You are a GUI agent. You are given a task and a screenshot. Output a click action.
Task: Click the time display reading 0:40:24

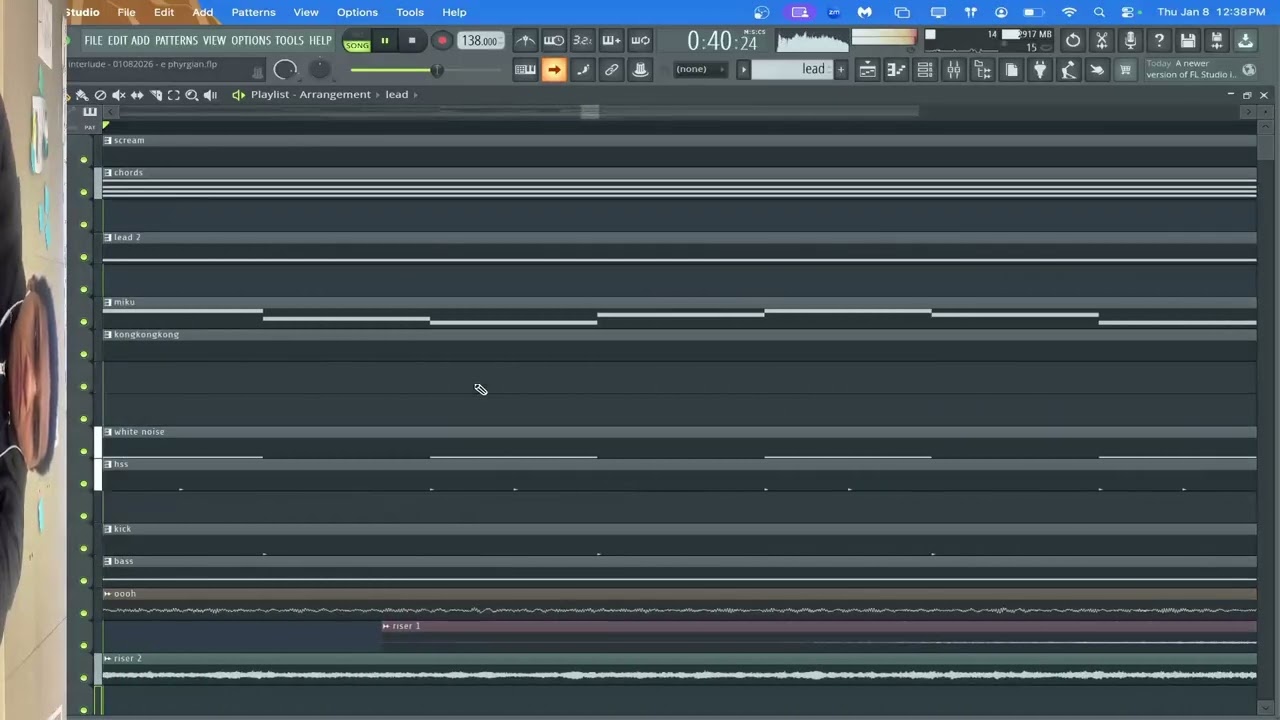(722, 41)
